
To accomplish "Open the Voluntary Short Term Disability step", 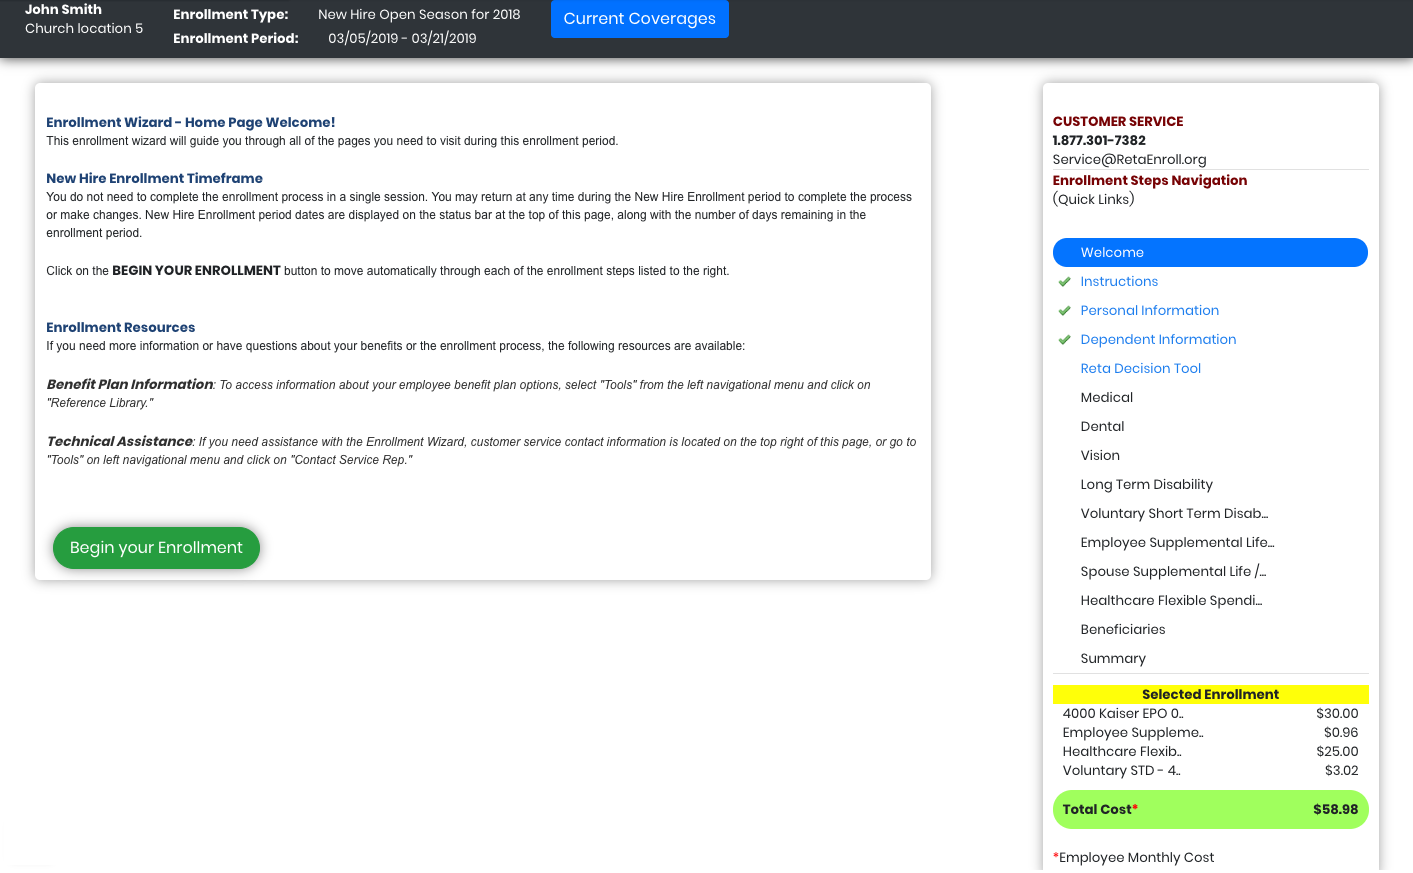I will [1174, 513].
